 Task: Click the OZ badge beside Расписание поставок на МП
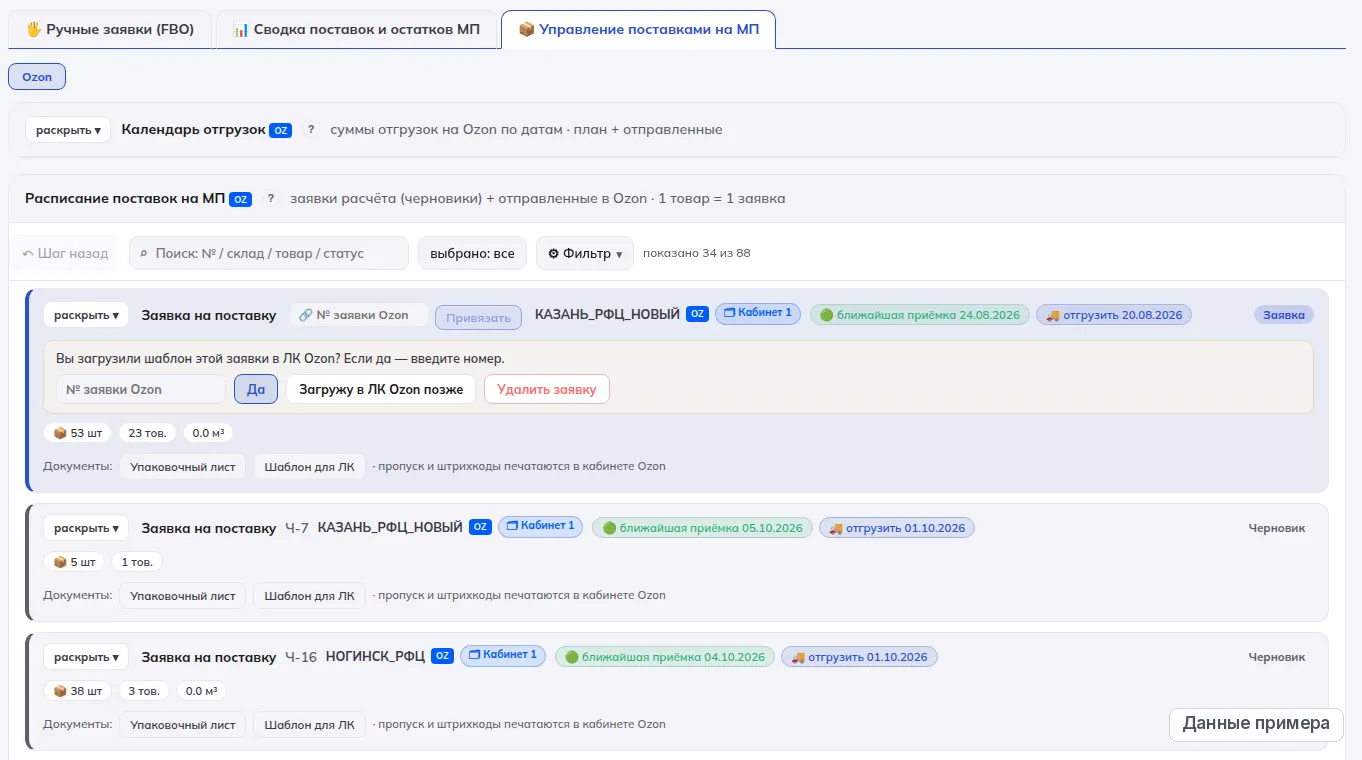[x=240, y=199]
